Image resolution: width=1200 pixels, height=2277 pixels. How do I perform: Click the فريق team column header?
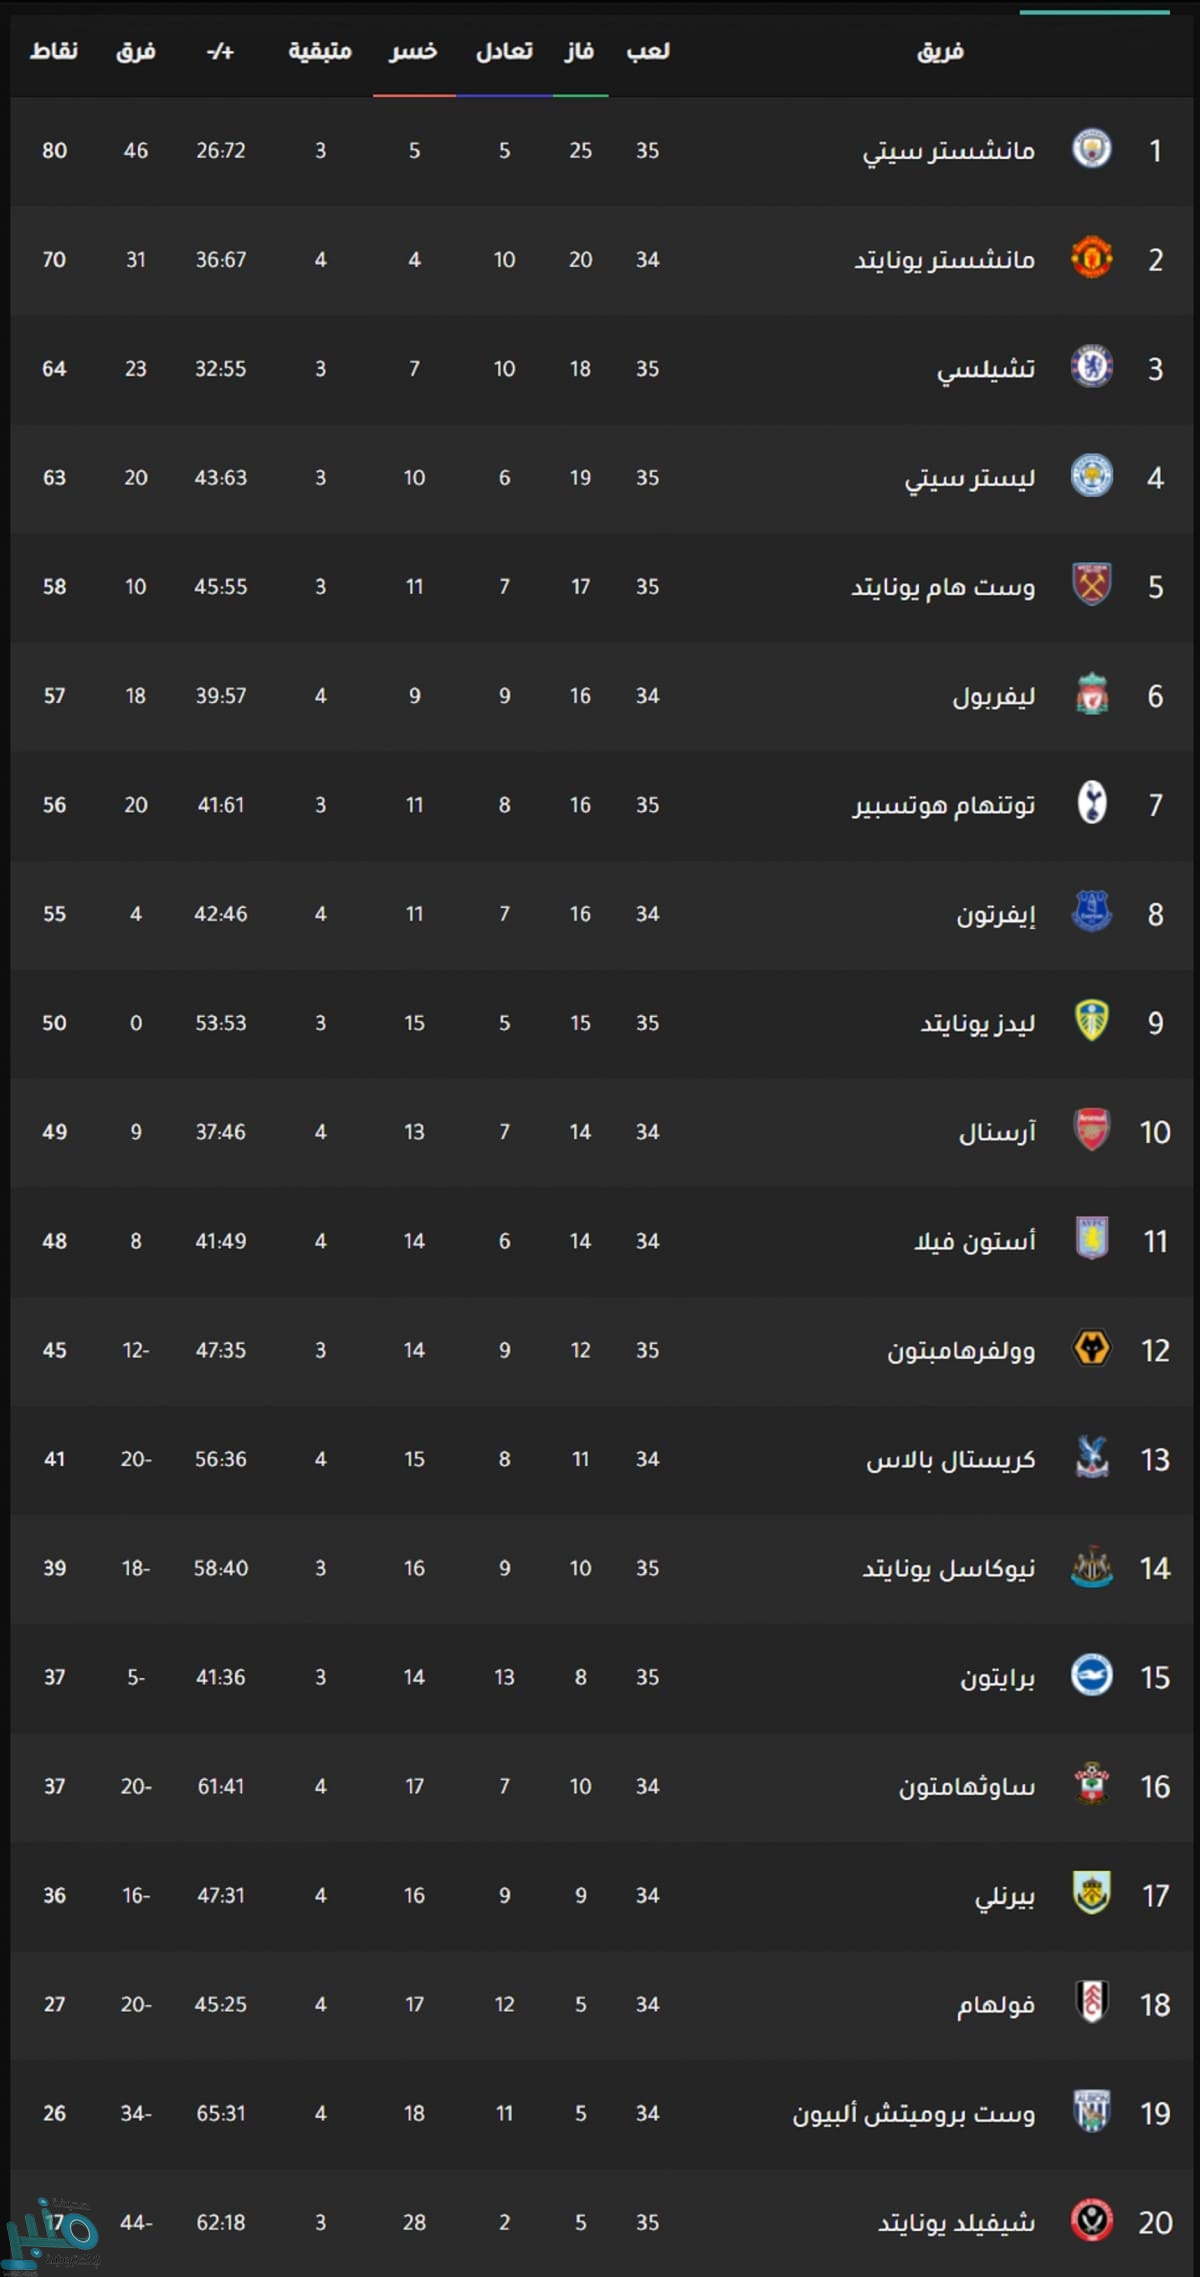pos(940,51)
